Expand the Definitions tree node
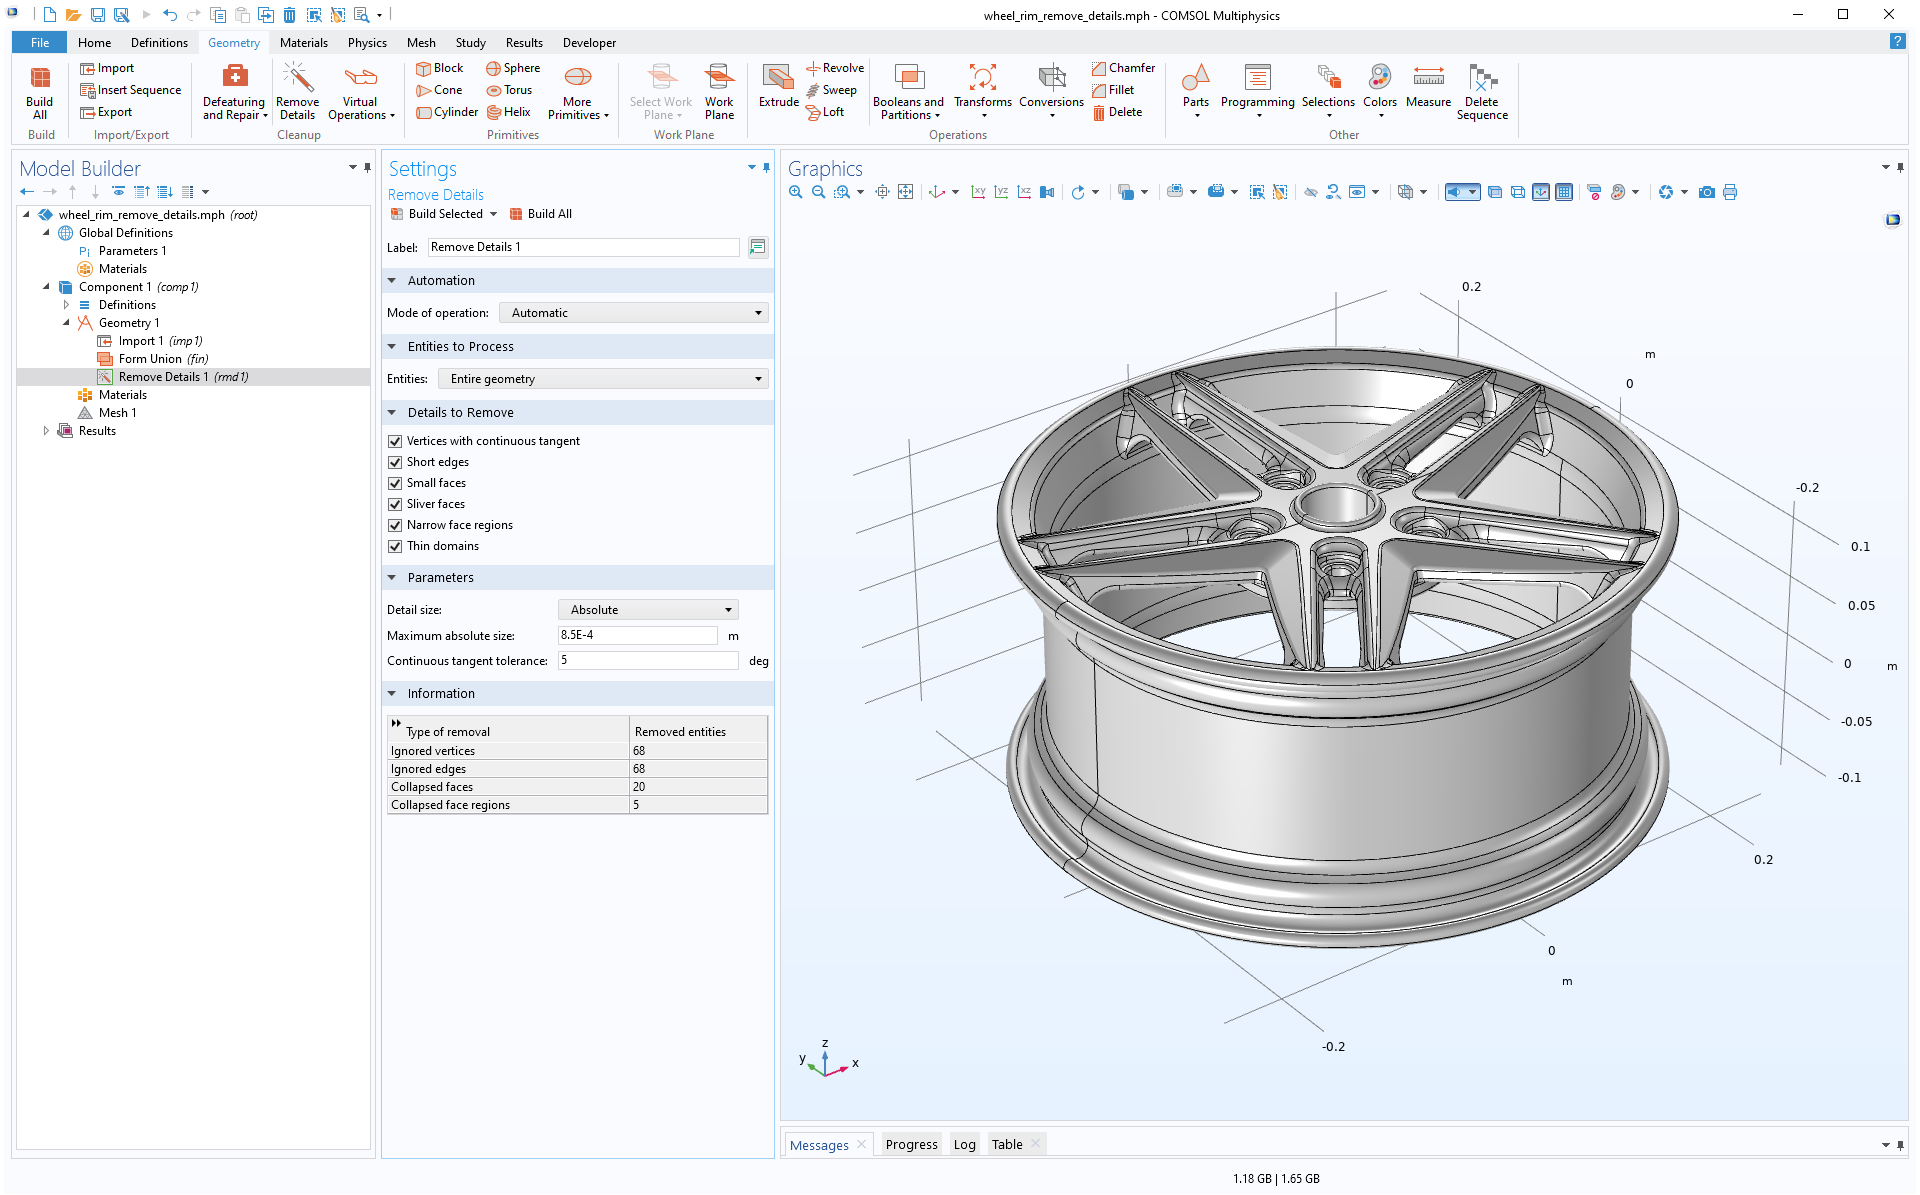The image size is (1920, 1195). pos(66,304)
